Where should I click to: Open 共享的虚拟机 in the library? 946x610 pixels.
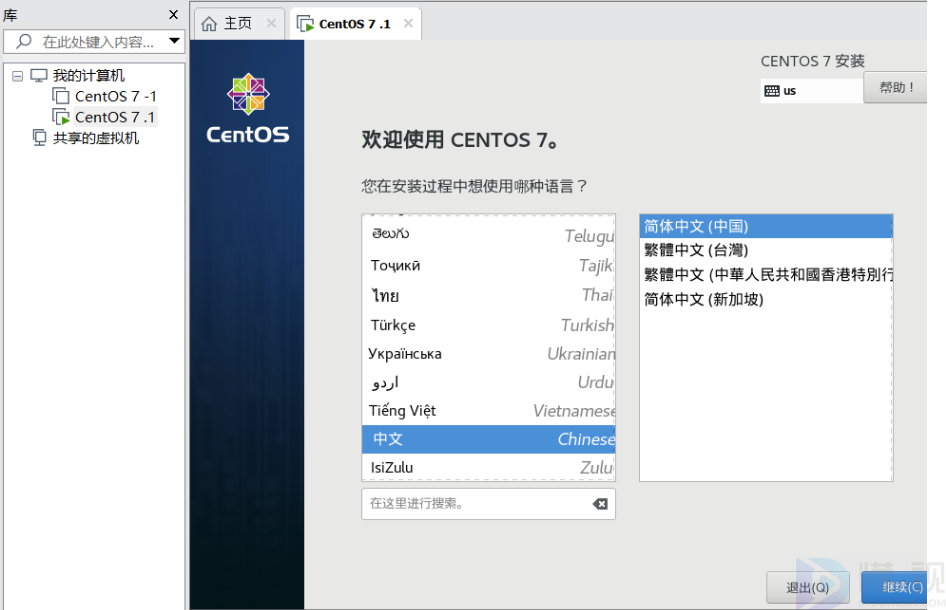95,138
